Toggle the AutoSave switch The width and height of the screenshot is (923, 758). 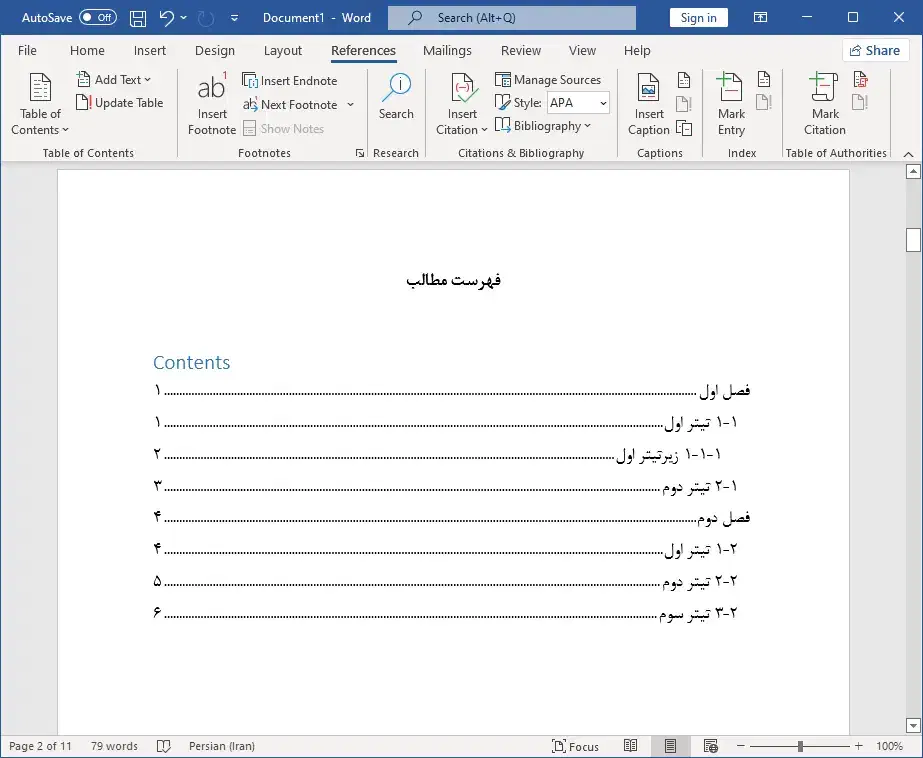(98, 18)
